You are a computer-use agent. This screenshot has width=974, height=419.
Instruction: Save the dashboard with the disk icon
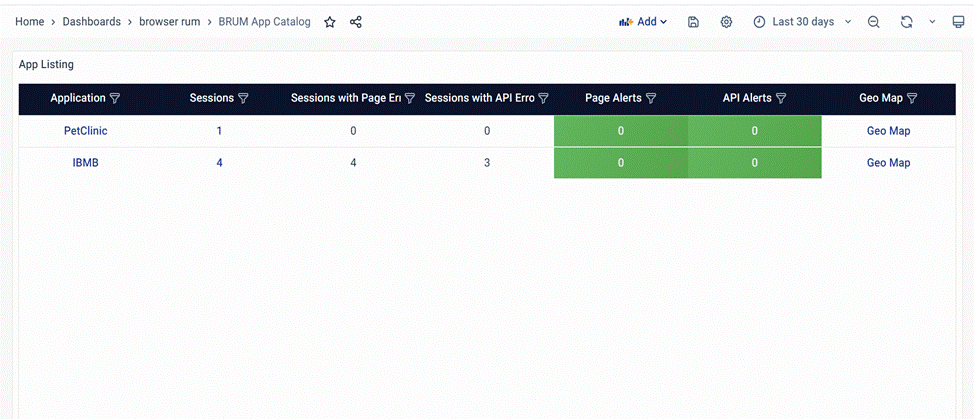click(693, 22)
